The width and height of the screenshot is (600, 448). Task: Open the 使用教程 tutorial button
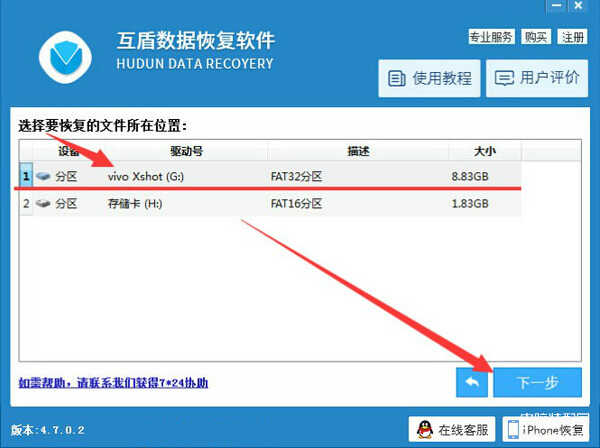pyautogui.click(x=429, y=78)
